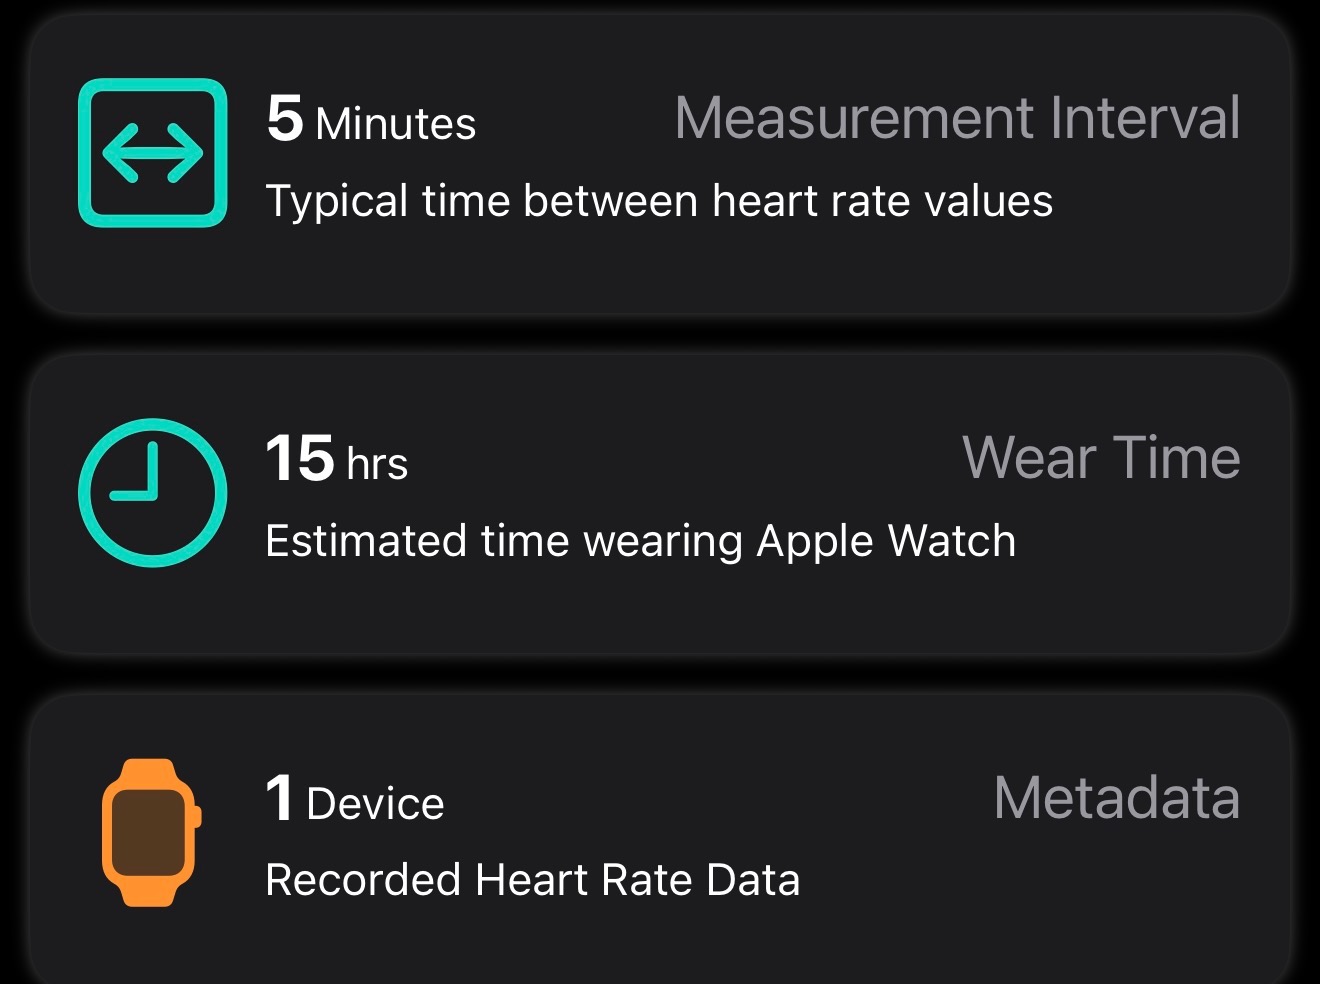
Task: Tap the "Device" label
Action: click(375, 804)
